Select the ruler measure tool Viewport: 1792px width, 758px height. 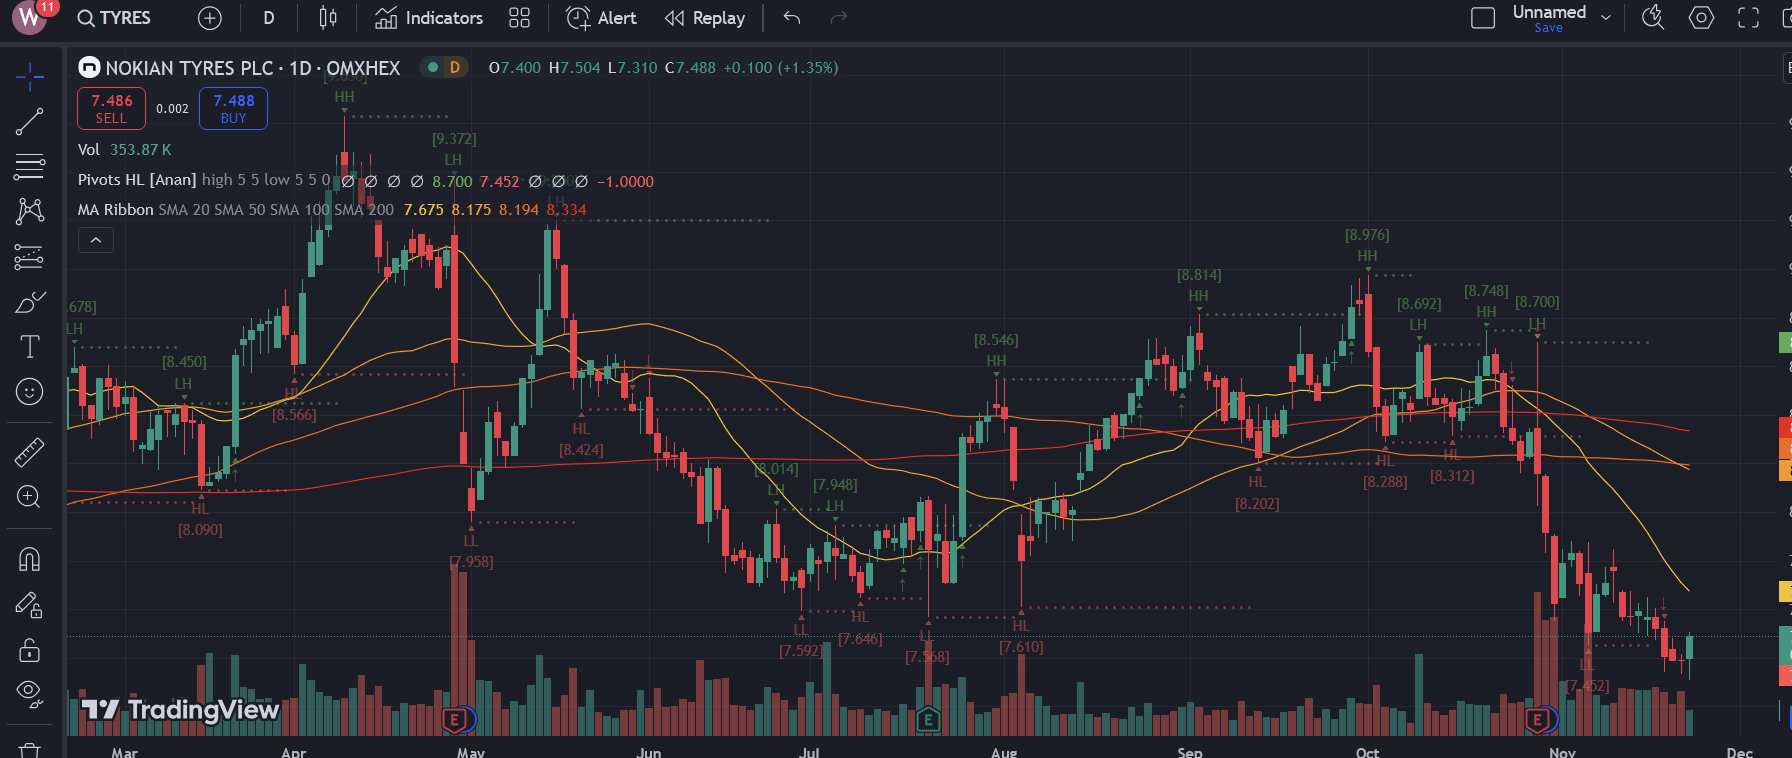click(x=29, y=452)
